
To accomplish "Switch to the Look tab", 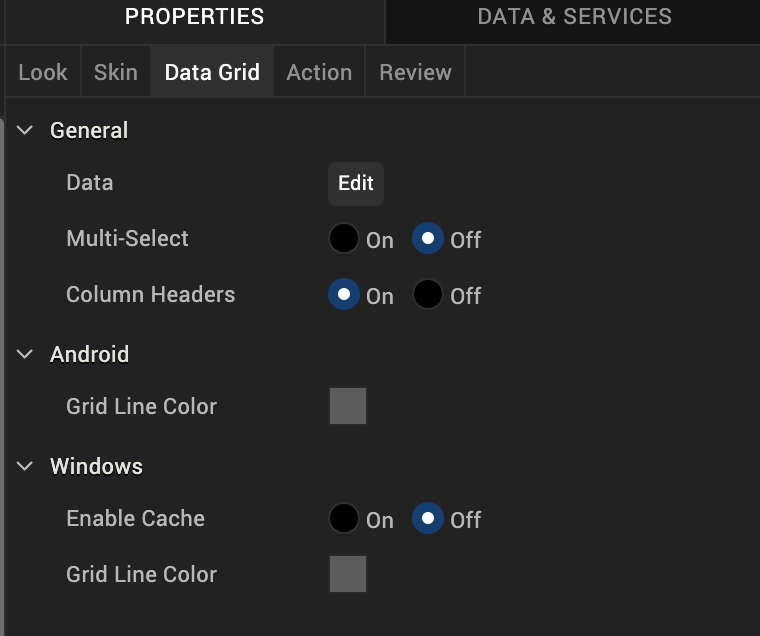I will click(43, 72).
